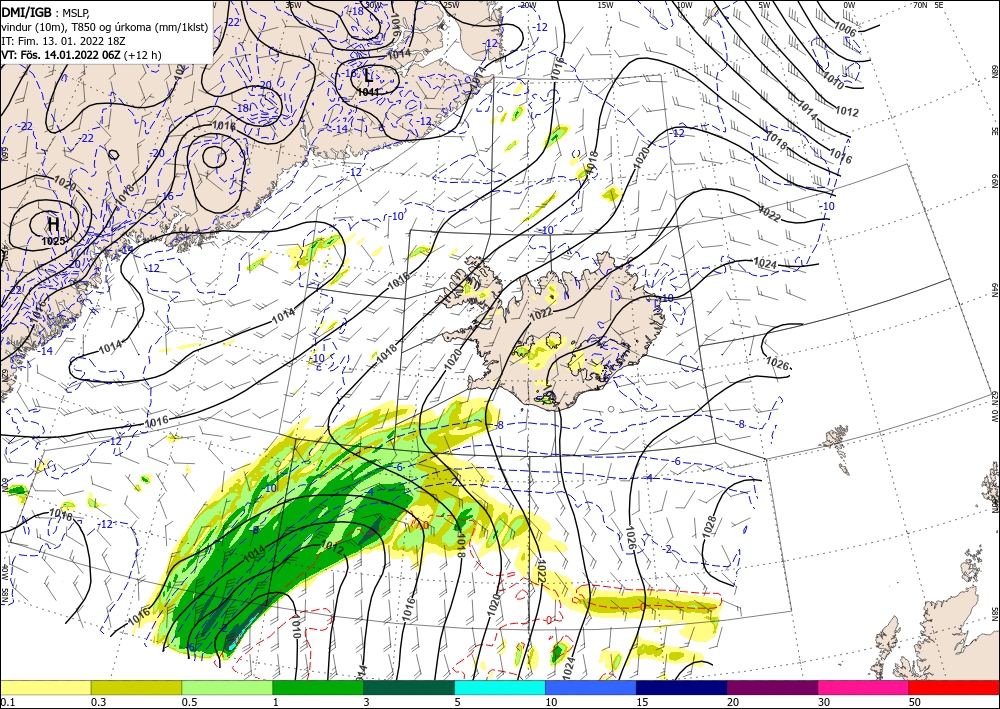Click the '25W' longitude label
The image size is (1000, 709).
(450, 5)
